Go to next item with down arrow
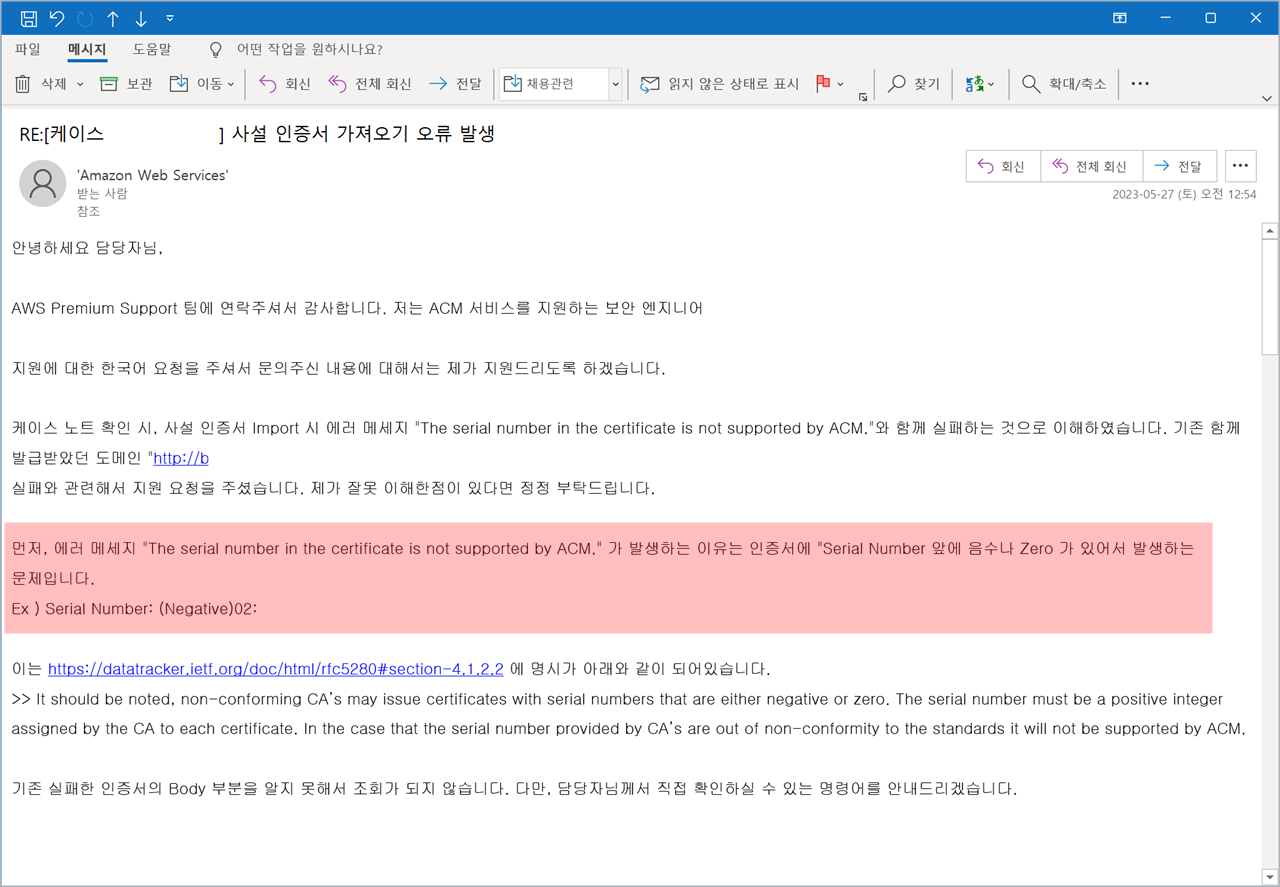This screenshot has height=887, width=1280. 141,18
